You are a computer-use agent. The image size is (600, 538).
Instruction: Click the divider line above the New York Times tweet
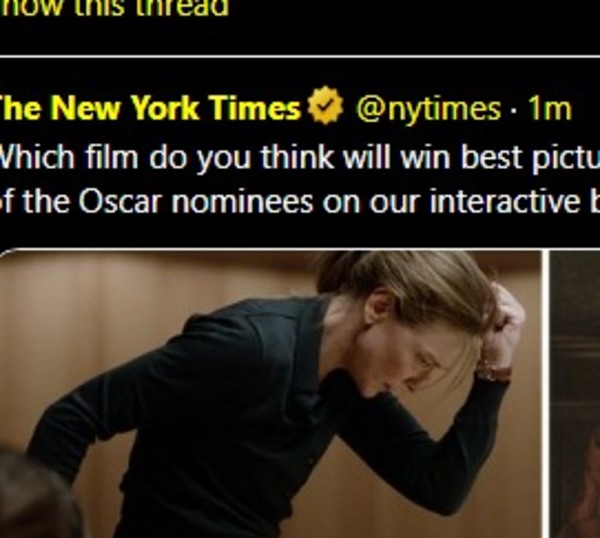click(300, 57)
